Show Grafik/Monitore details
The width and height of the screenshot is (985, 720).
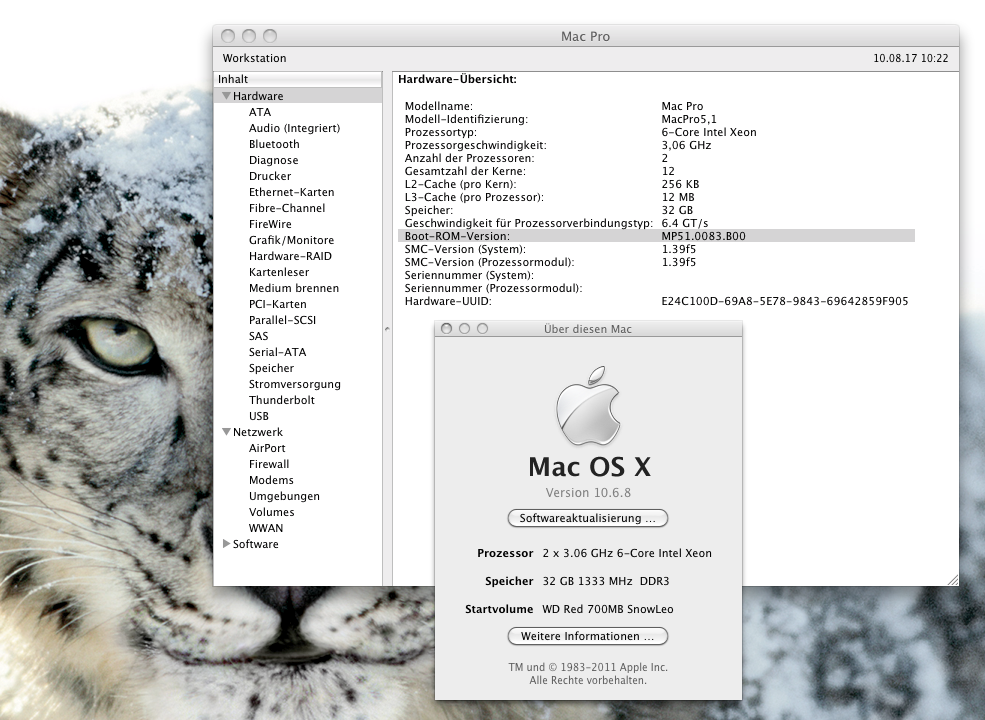coord(291,240)
